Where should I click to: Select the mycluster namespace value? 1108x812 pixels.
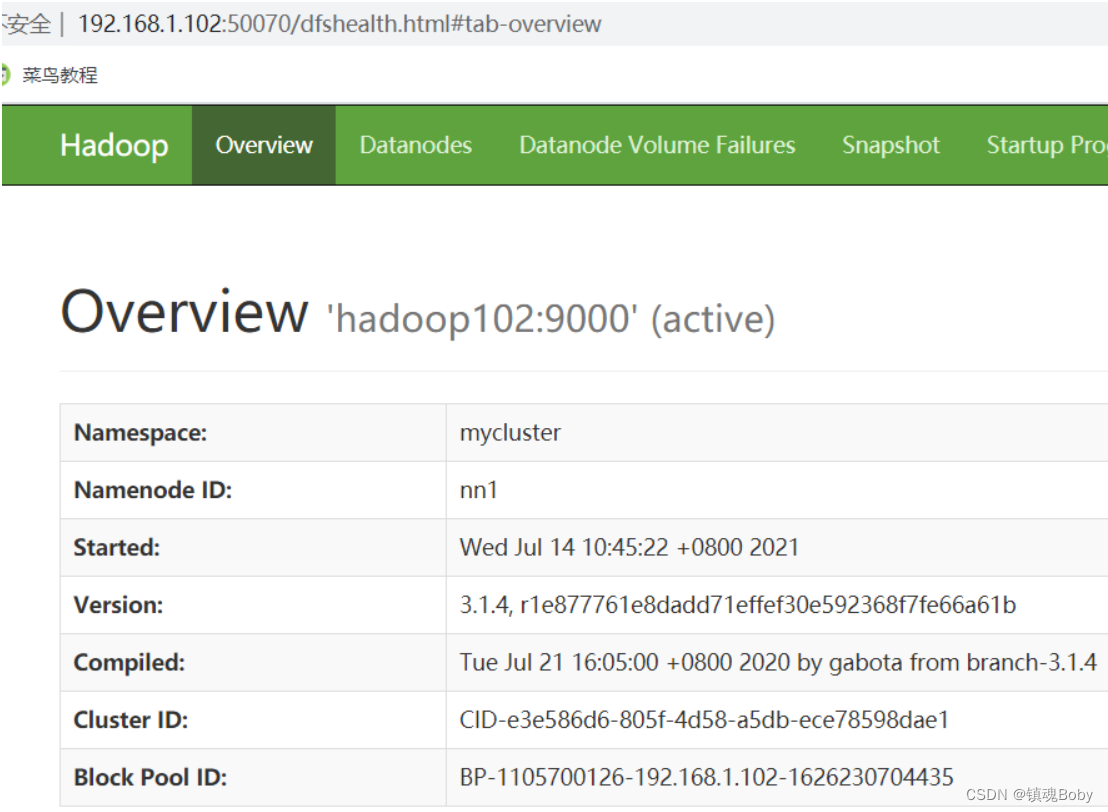[510, 433]
